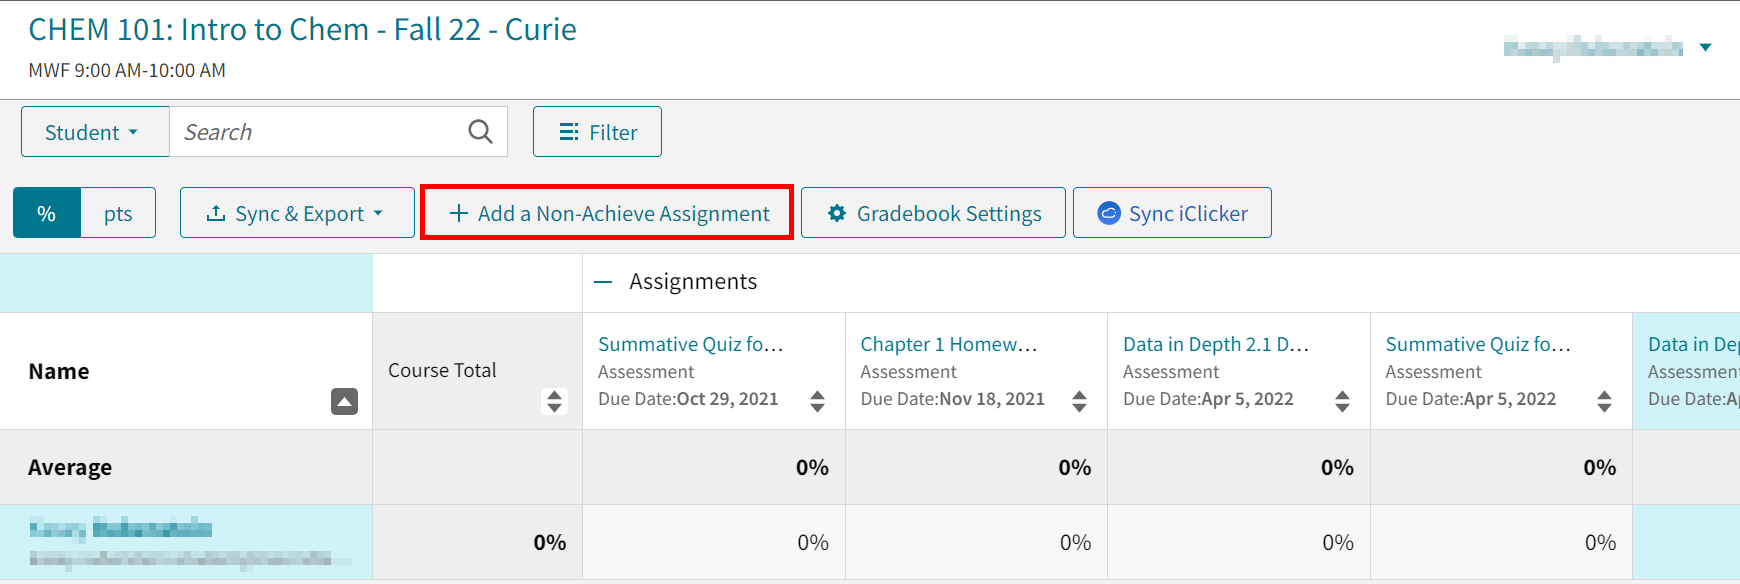Expand the Sync & Export dropdown
This screenshot has height=584, width=1740.
coord(378,212)
